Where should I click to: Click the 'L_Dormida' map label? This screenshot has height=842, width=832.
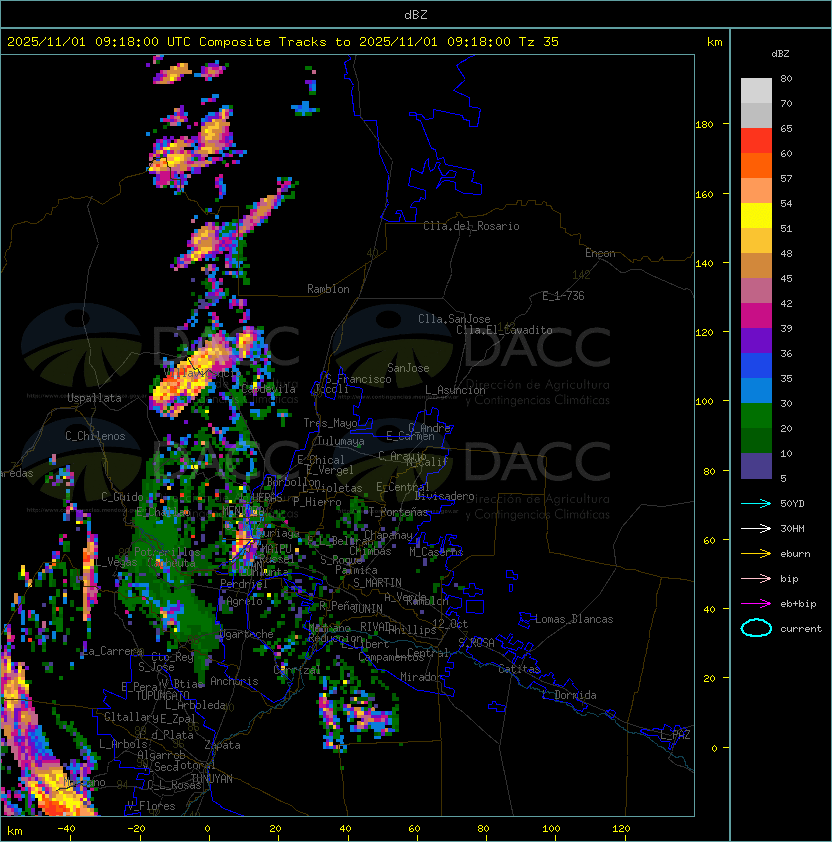[x=569, y=695]
